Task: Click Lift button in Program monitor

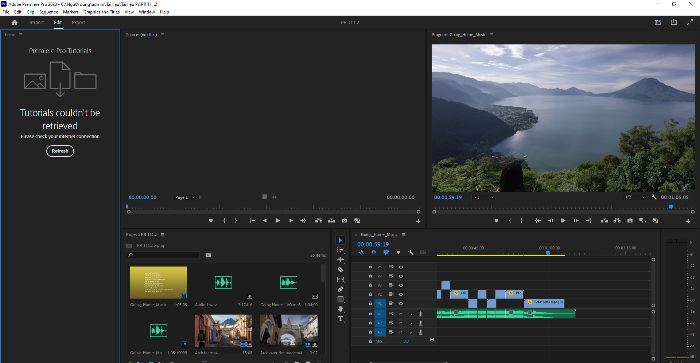Action: click(x=604, y=221)
